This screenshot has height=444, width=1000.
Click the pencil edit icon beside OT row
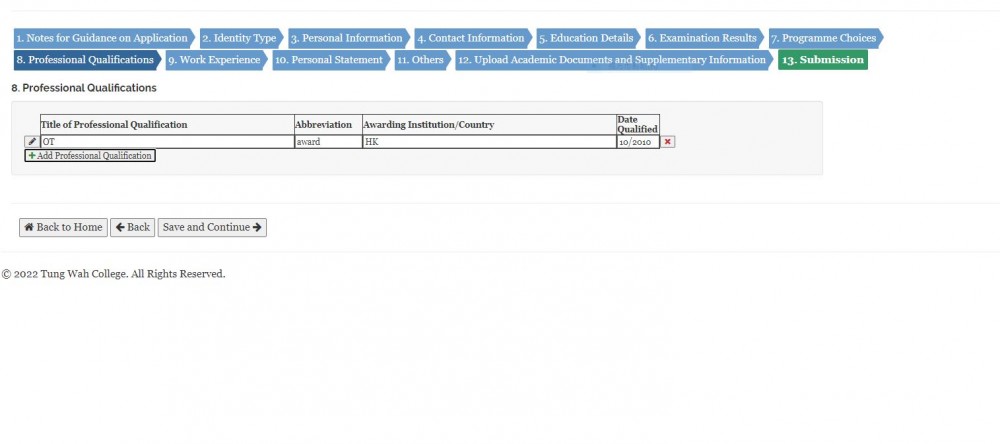coord(32,142)
